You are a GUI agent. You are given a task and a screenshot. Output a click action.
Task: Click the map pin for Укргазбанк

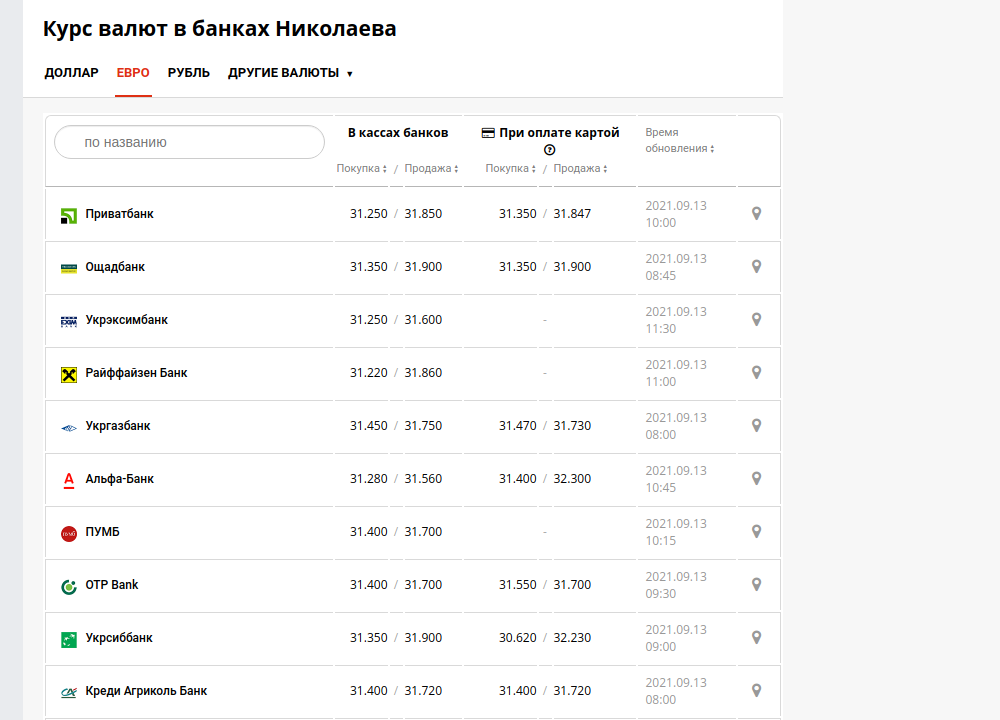coord(756,425)
